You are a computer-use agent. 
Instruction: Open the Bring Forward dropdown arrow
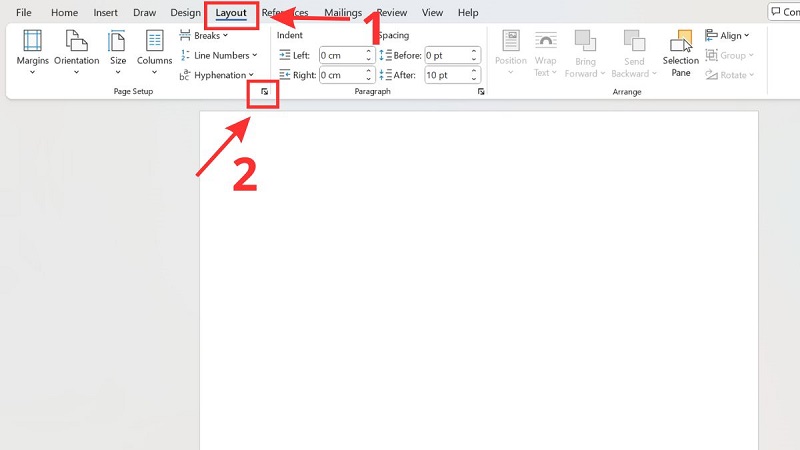pyautogui.click(x=603, y=73)
